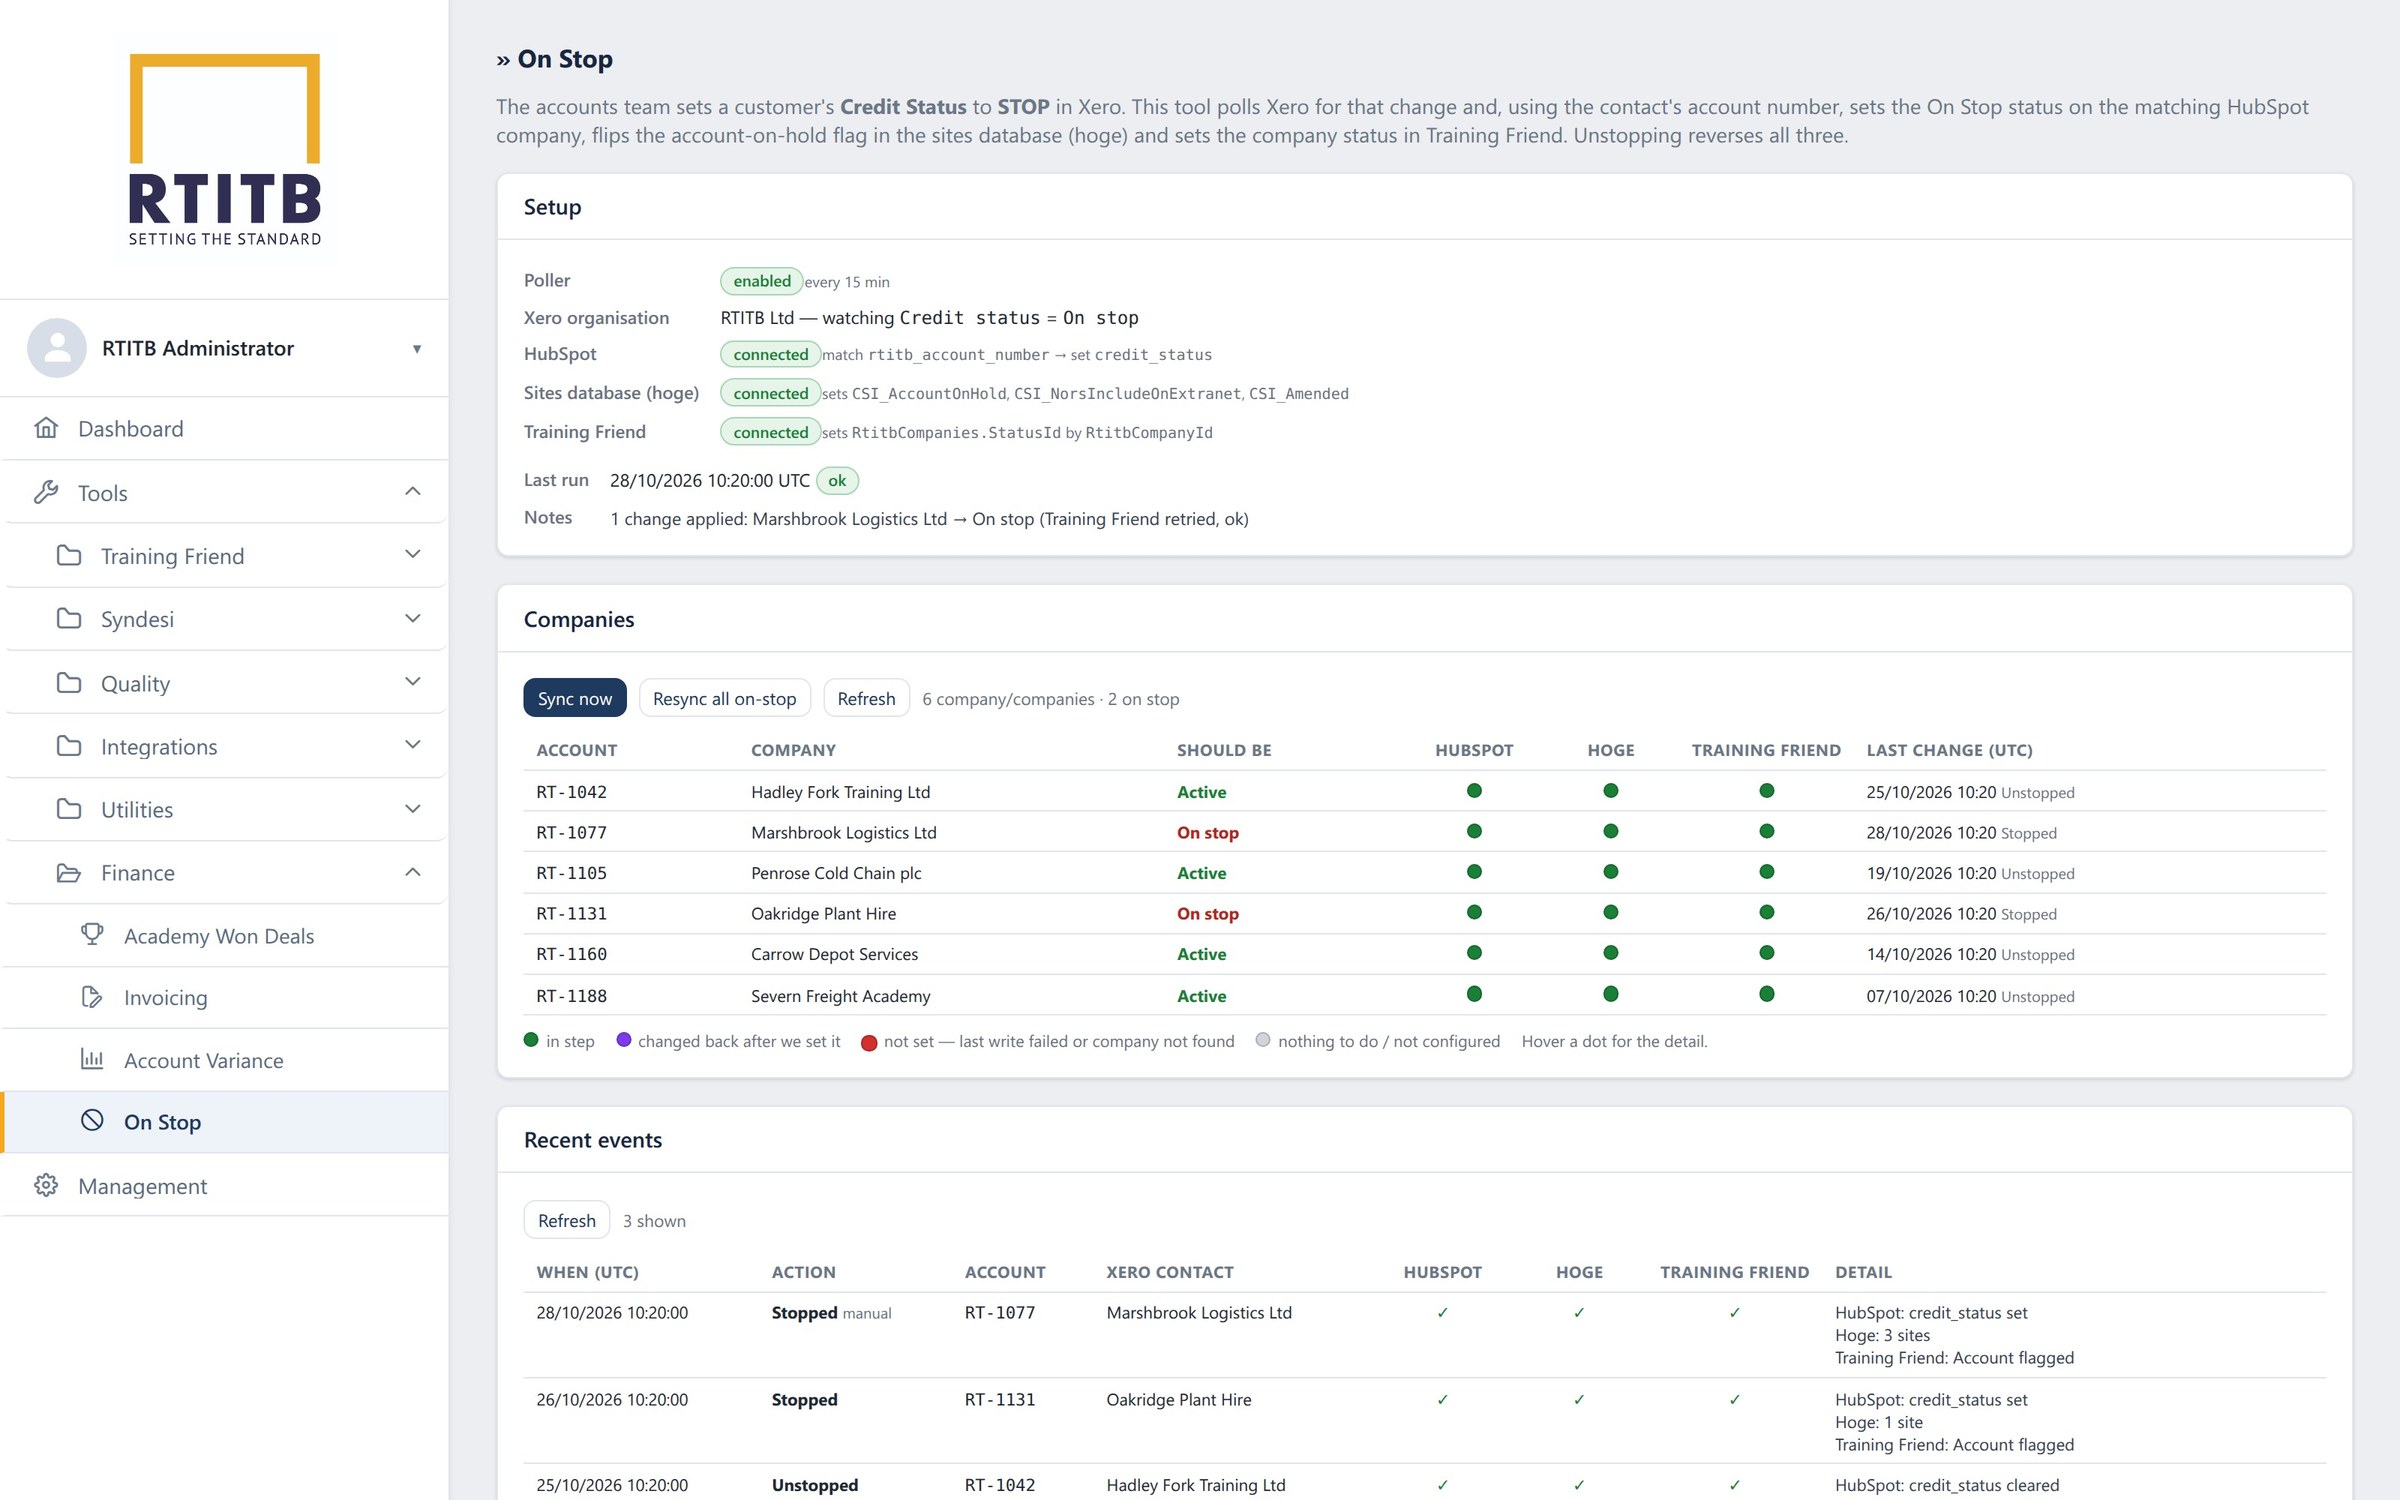The width and height of the screenshot is (2400, 1500).
Task: Open the RTITB Administrator dropdown arrow
Action: pos(417,349)
